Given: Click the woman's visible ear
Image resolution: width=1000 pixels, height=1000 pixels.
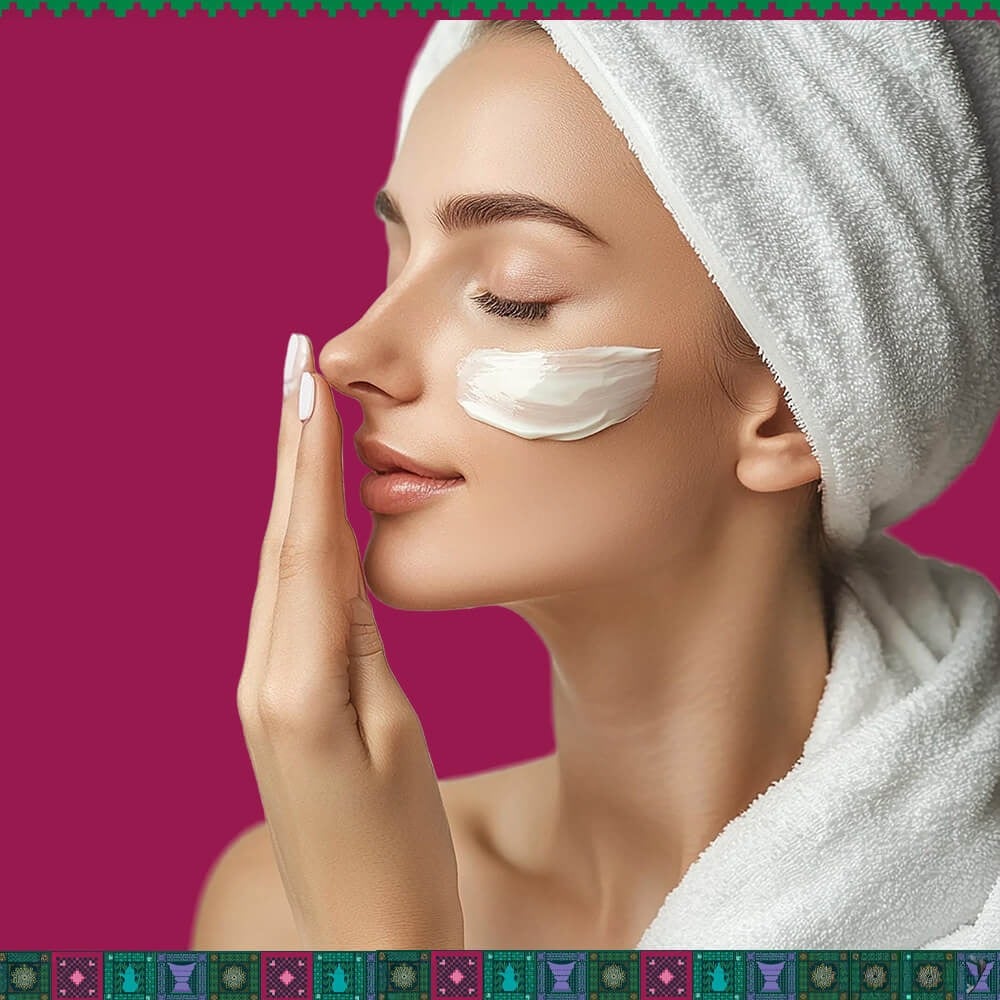Looking at the screenshot, I should click(773, 440).
